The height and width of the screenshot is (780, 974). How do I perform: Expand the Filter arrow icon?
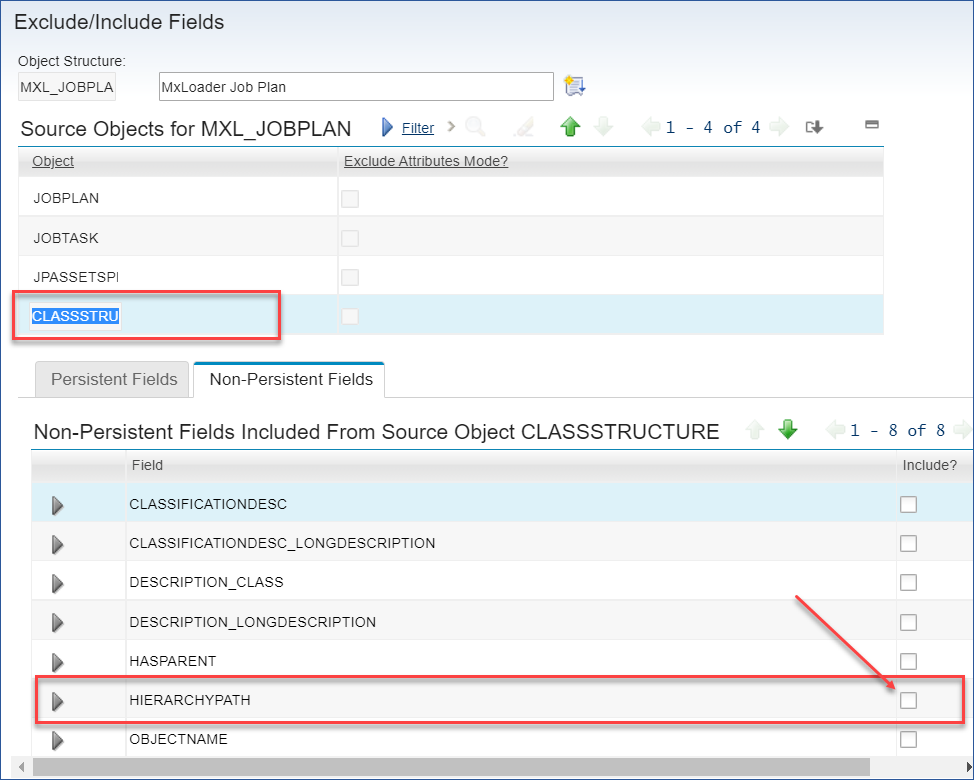[x=388, y=127]
